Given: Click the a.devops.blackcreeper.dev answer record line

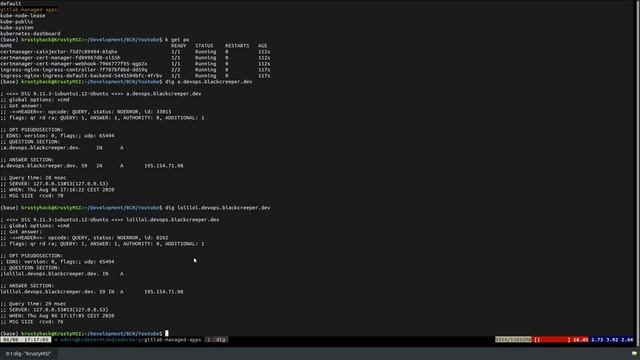Looking at the screenshot, I should [x=91, y=166].
